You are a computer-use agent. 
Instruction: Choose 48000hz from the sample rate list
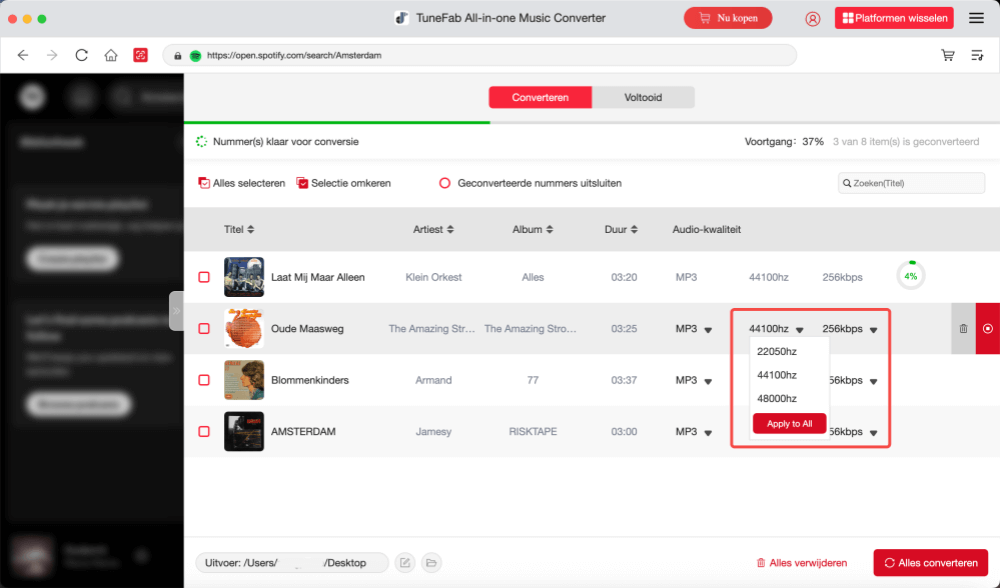(777, 398)
